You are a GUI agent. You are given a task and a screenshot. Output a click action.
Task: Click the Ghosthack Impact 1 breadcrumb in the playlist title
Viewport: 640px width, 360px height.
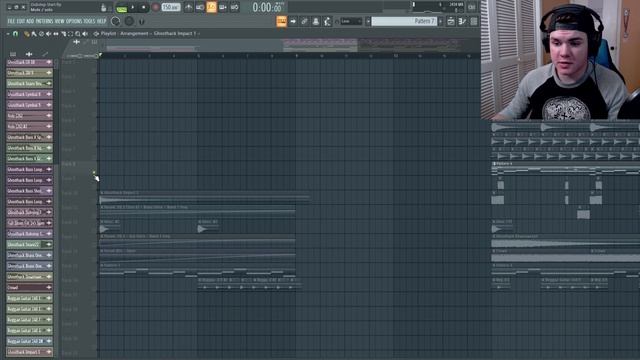pyautogui.click(x=175, y=33)
